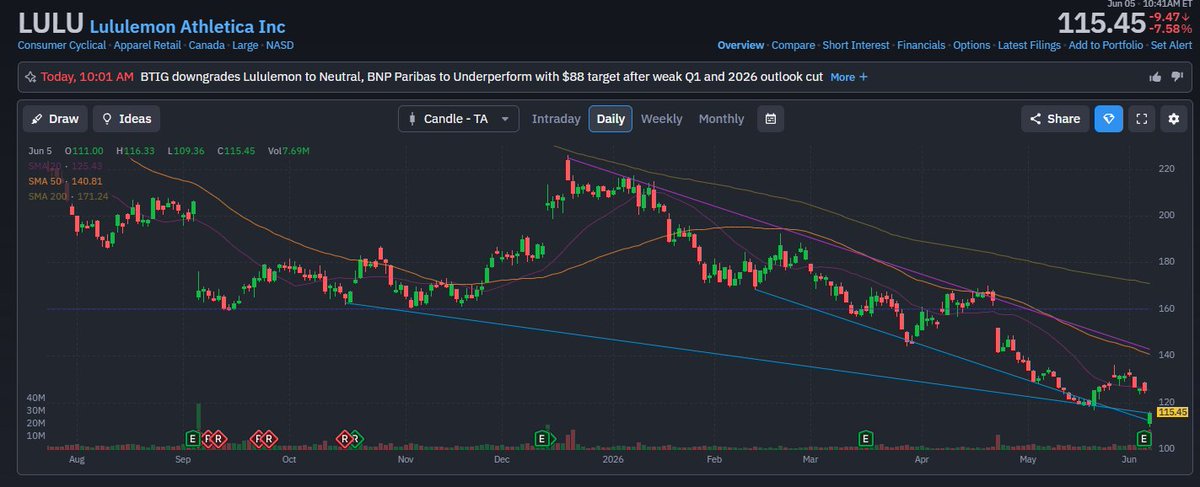Expand news with More + link
The height and width of the screenshot is (487, 1200).
tap(849, 77)
